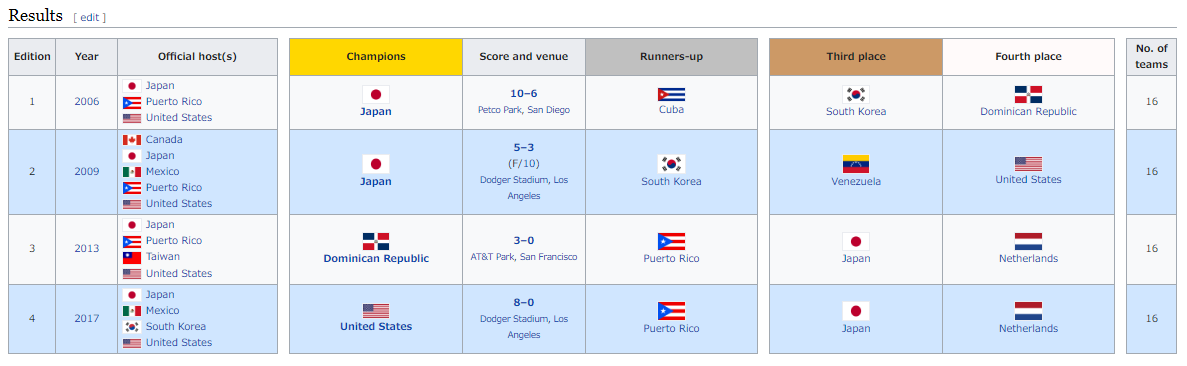The image size is (1187, 366).
Task: Click the Cuba flag in Runners-up column
Action: tap(671, 95)
